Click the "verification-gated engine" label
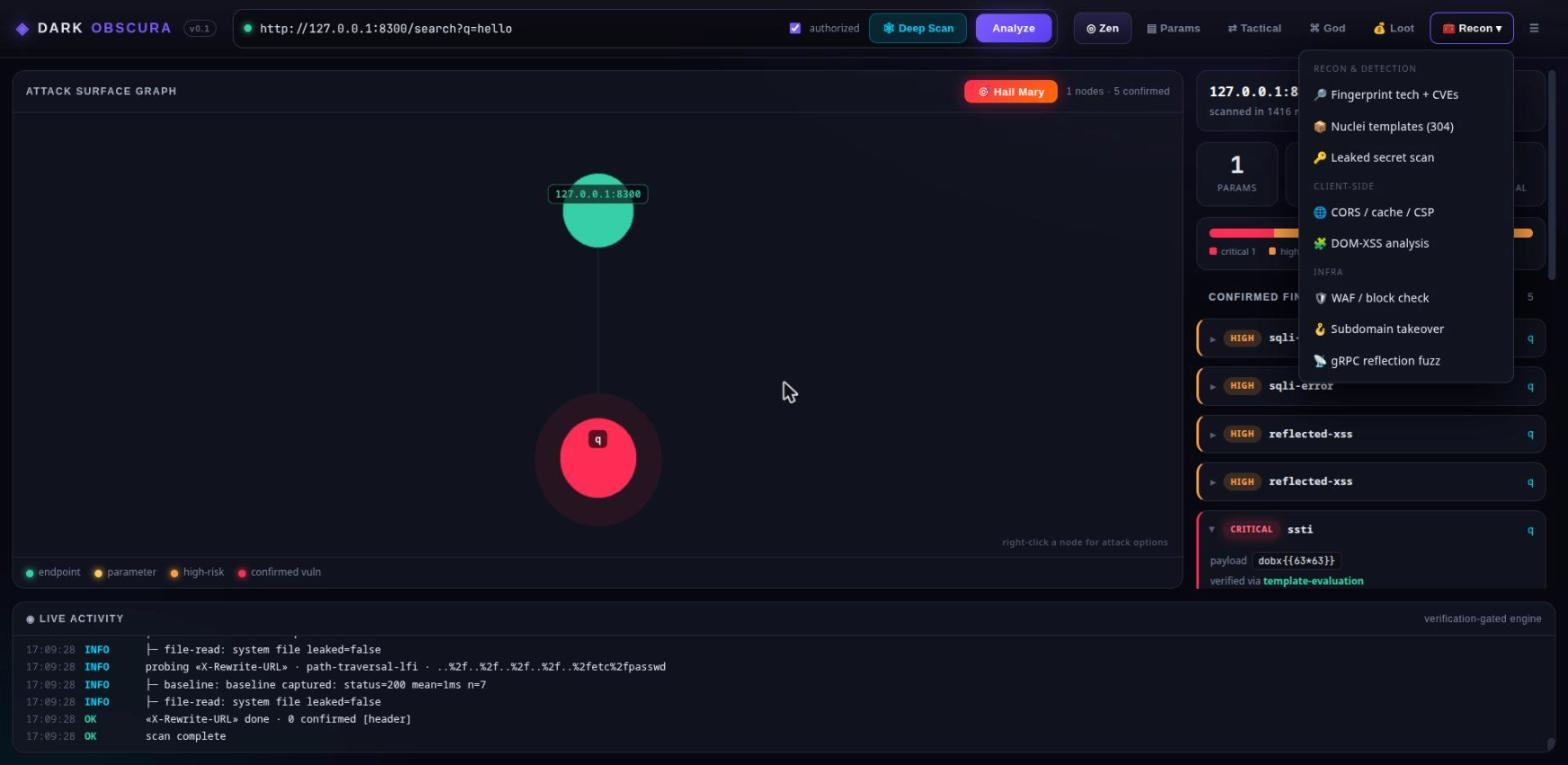The height and width of the screenshot is (765, 1568). pyautogui.click(x=1482, y=619)
